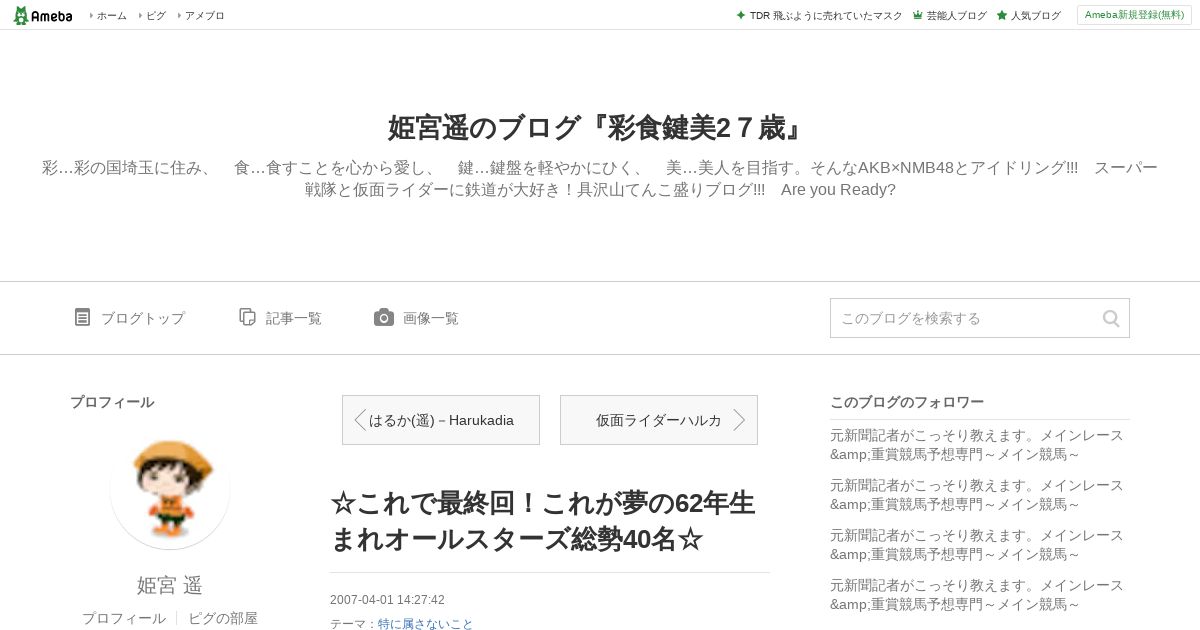Click Ameba新規登録(無料) button

[1134, 15]
